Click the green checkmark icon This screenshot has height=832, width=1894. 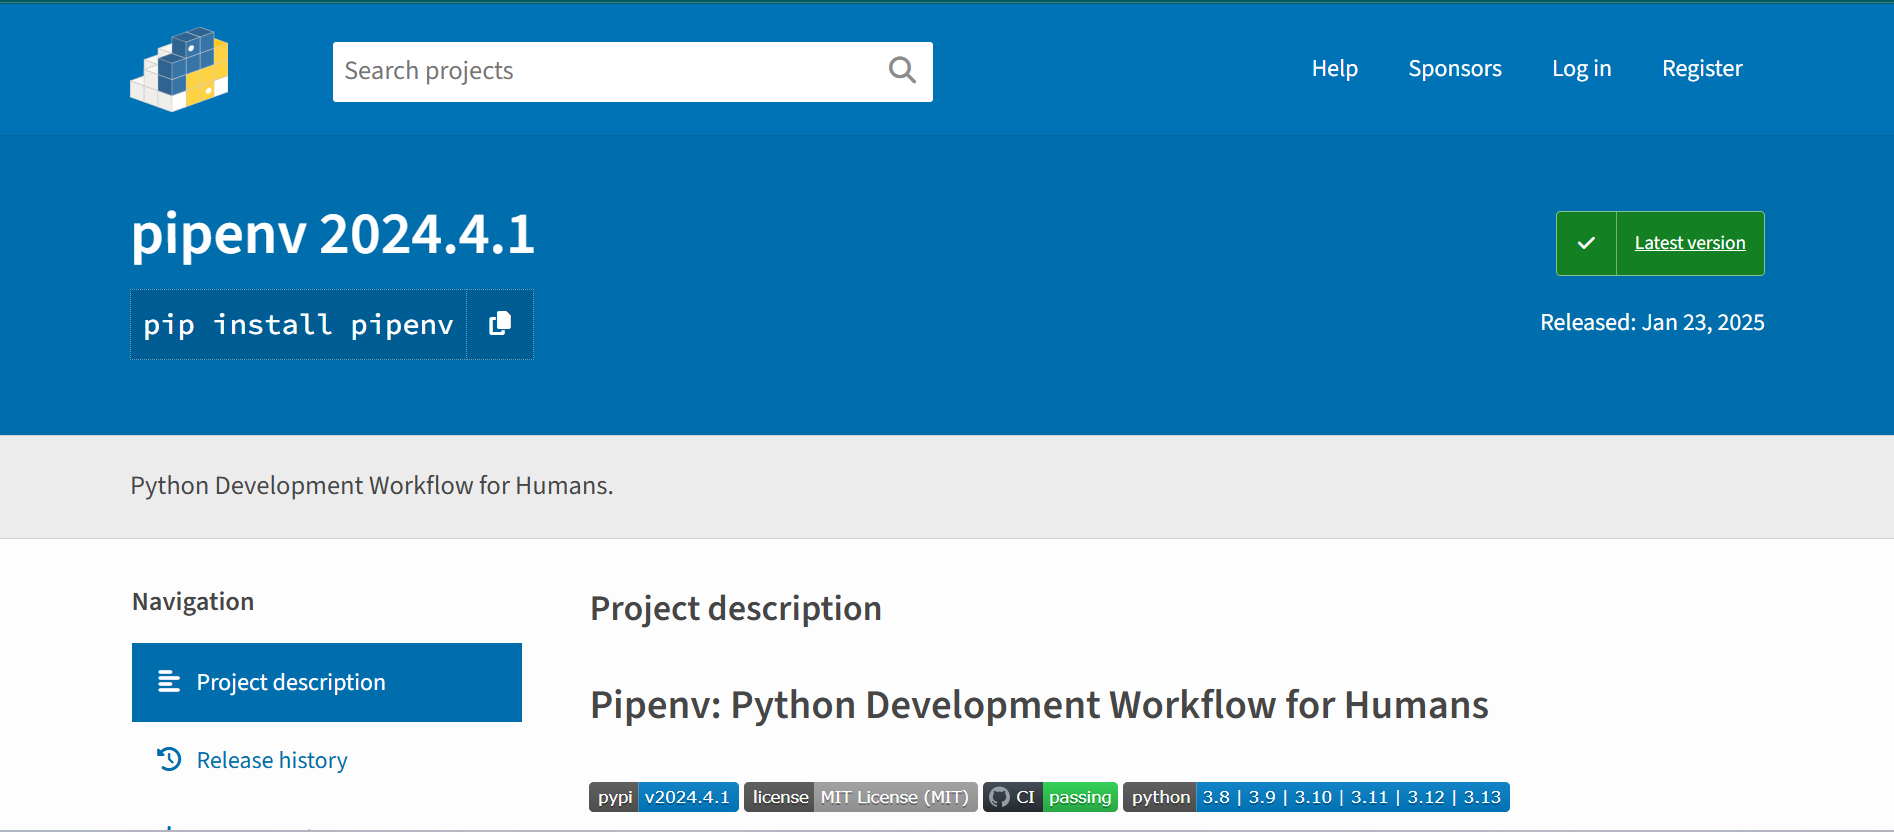(x=1586, y=243)
